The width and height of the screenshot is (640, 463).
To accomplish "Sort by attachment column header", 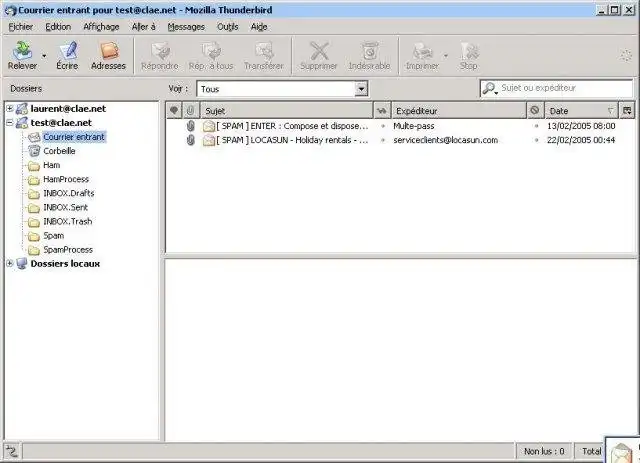I will [x=191, y=110].
